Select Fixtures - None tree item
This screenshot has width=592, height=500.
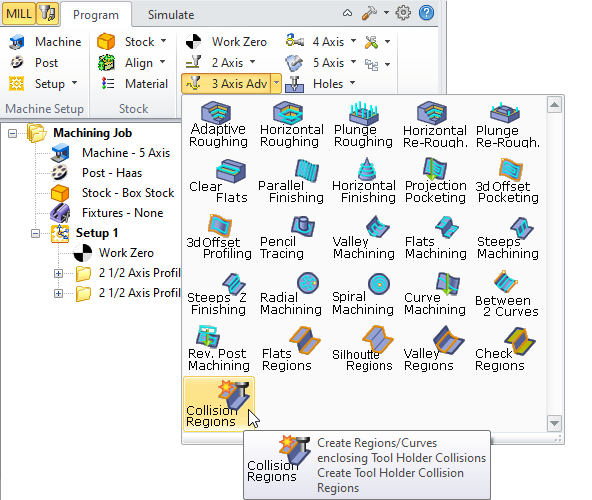[106, 213]
